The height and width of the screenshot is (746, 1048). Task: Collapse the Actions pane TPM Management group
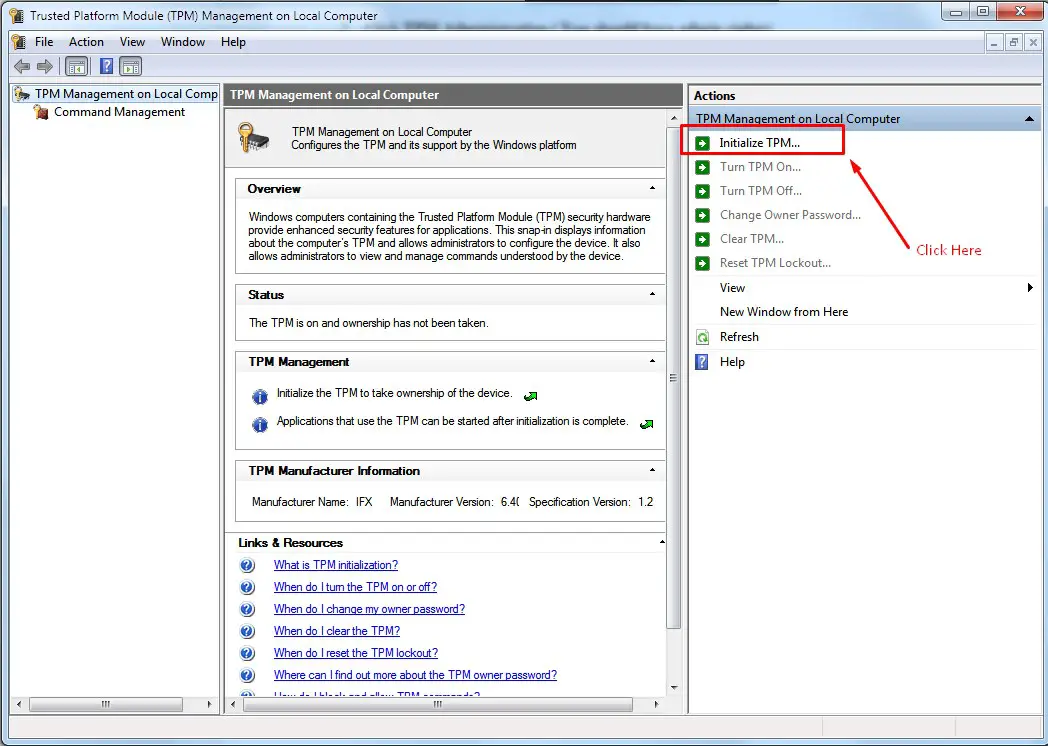[x=1029, y=119]
